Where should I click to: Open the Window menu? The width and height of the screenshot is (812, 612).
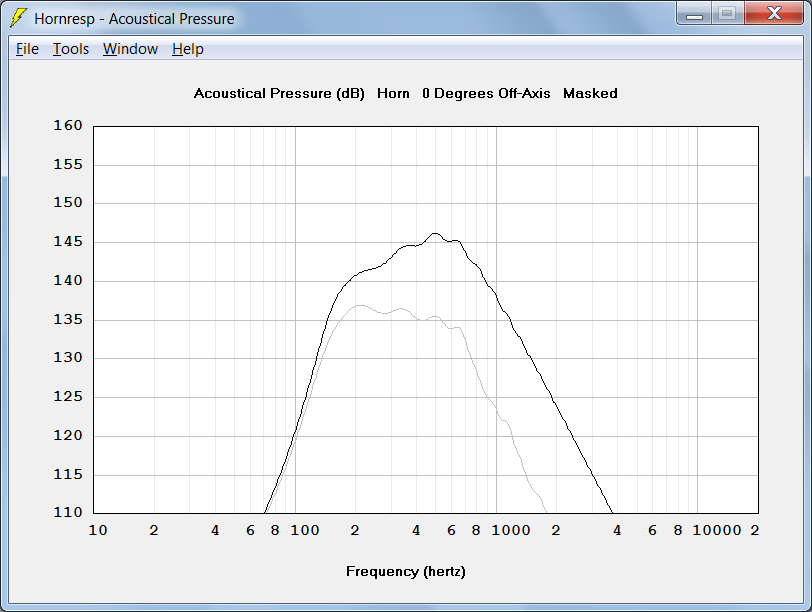click(130, 49)
